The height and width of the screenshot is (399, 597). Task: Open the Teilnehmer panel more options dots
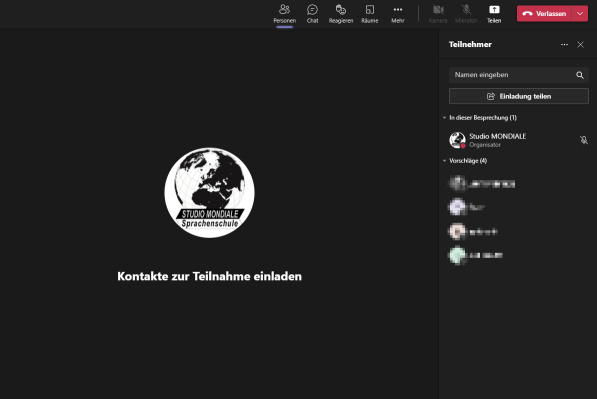tap(564, 45)
